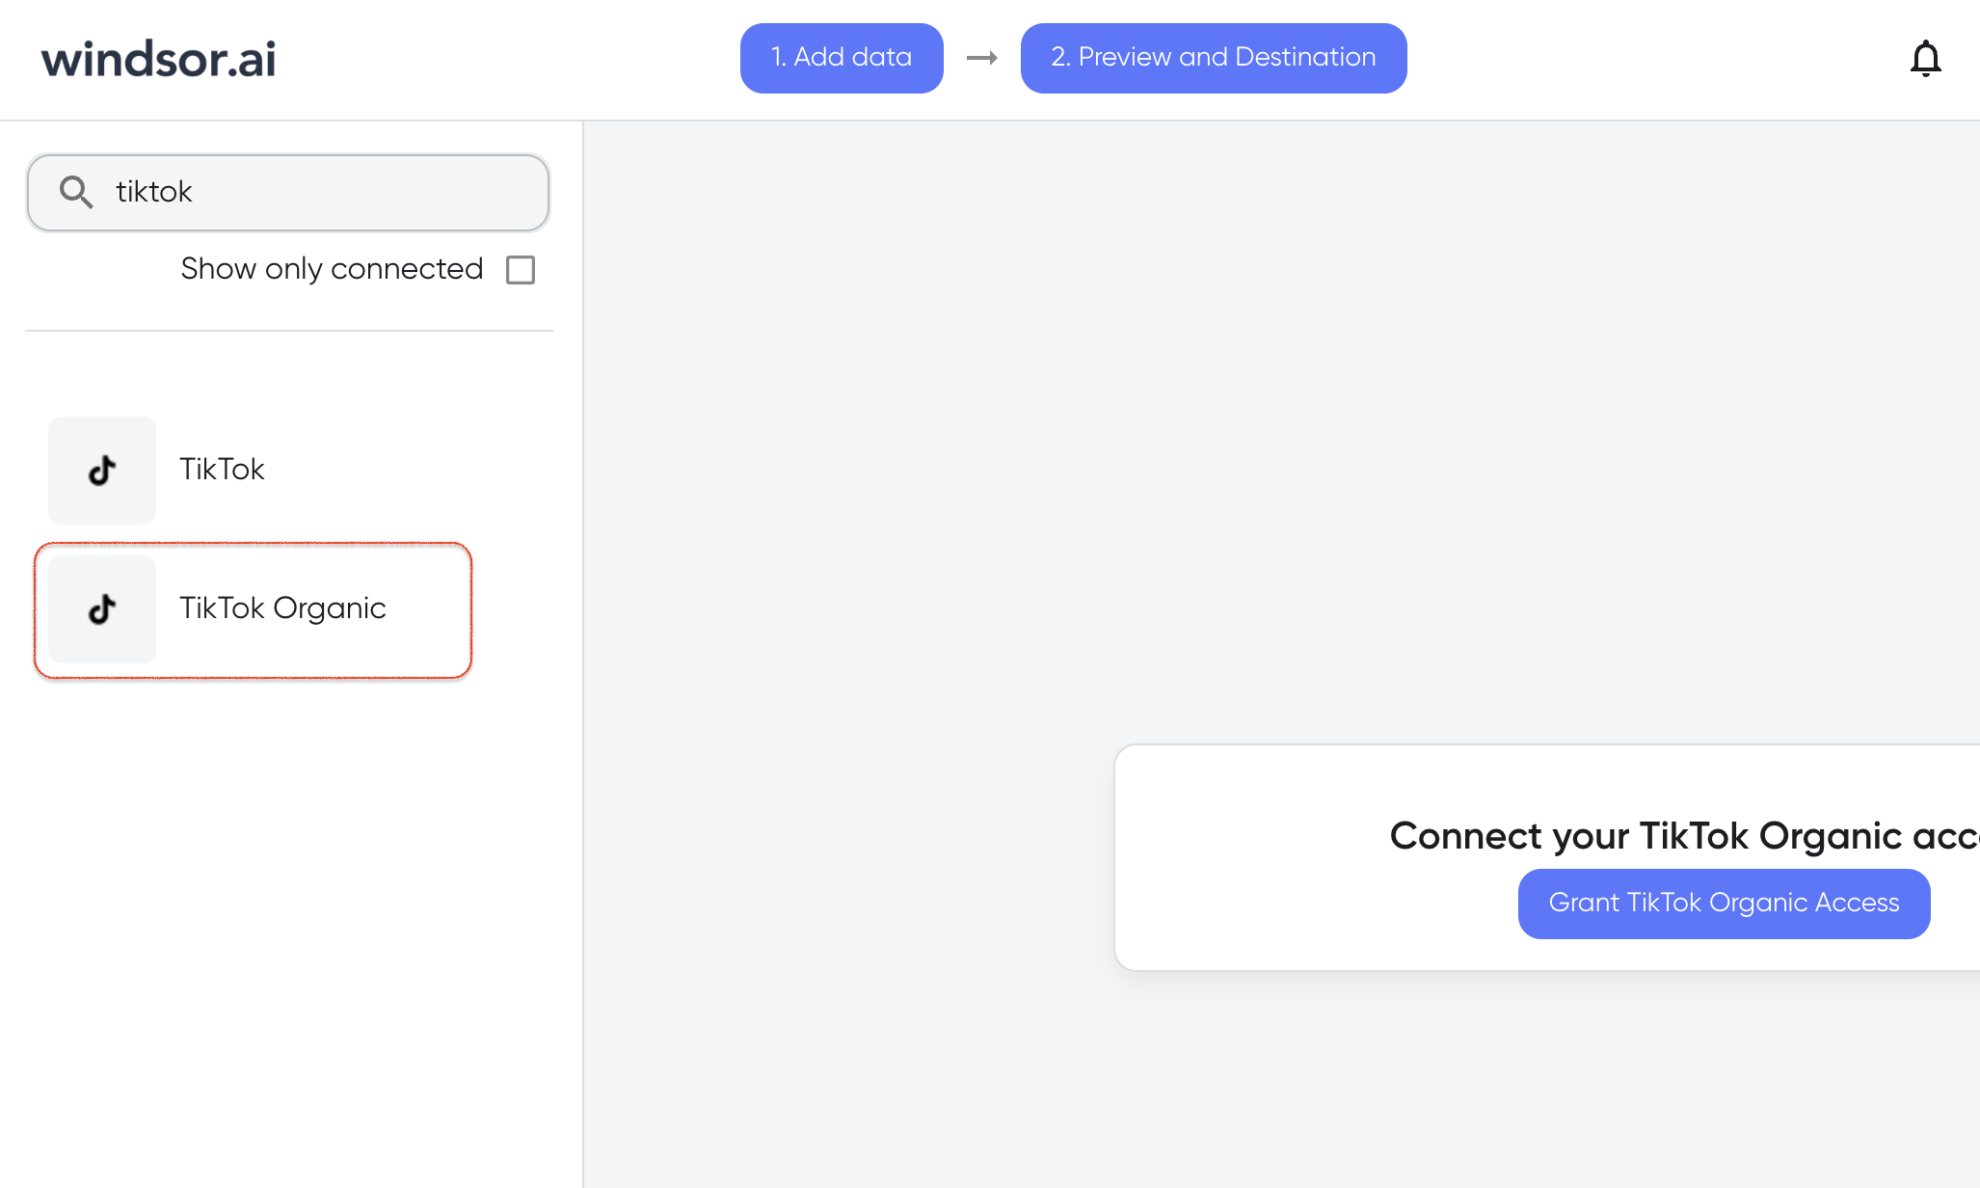Select the TikTok Organic logo tile
Viewport: 1980px width, 1188px height.
coord(102,609)
